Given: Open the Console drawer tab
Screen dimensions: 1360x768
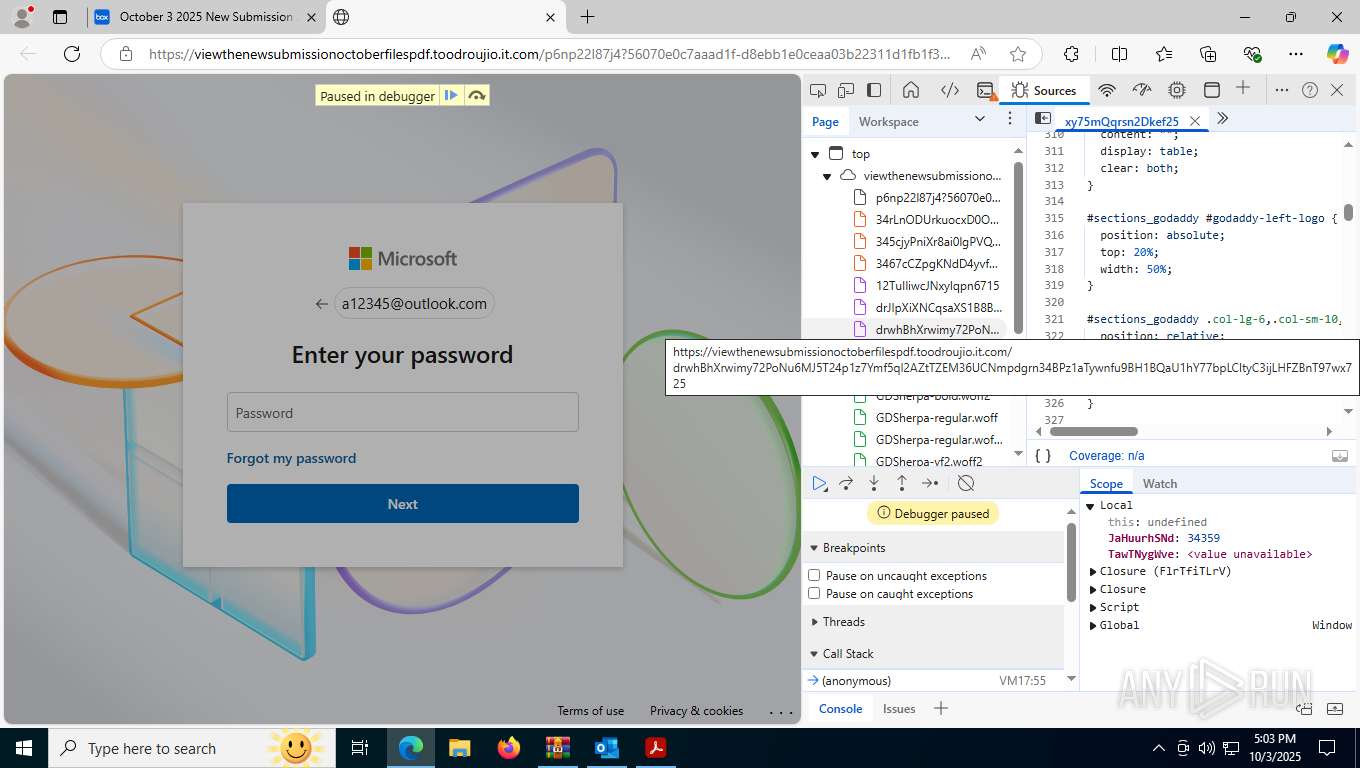Looking at the screenshot, I should coord(841,709).
